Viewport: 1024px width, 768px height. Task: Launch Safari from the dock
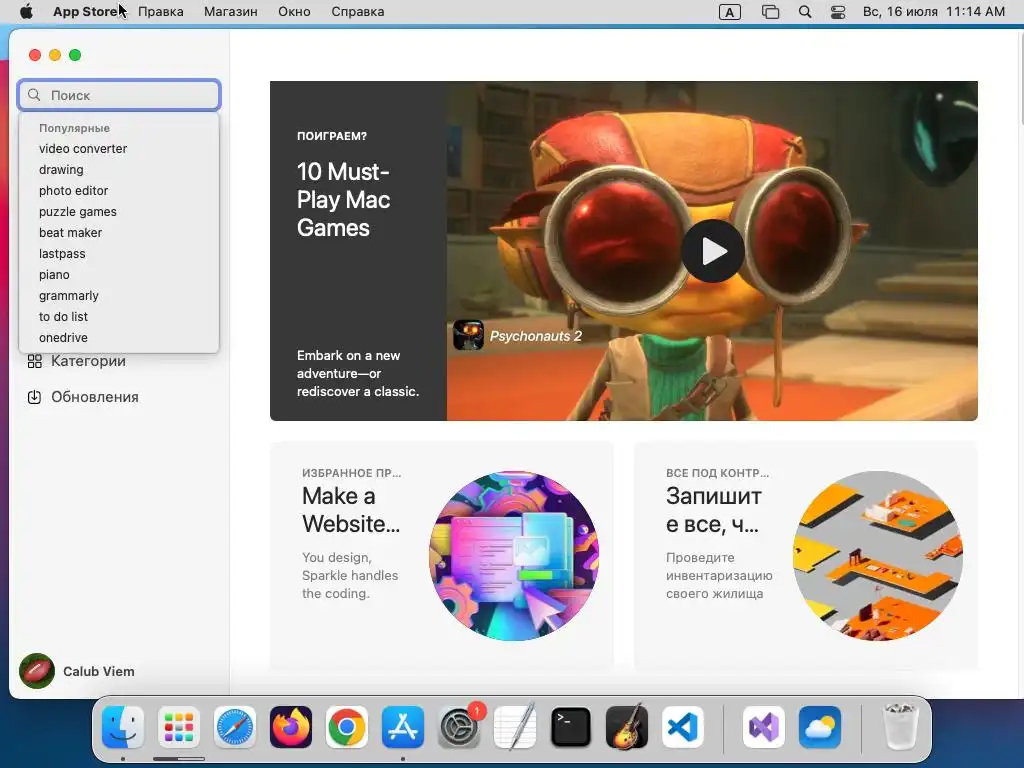tap(234, 727)
